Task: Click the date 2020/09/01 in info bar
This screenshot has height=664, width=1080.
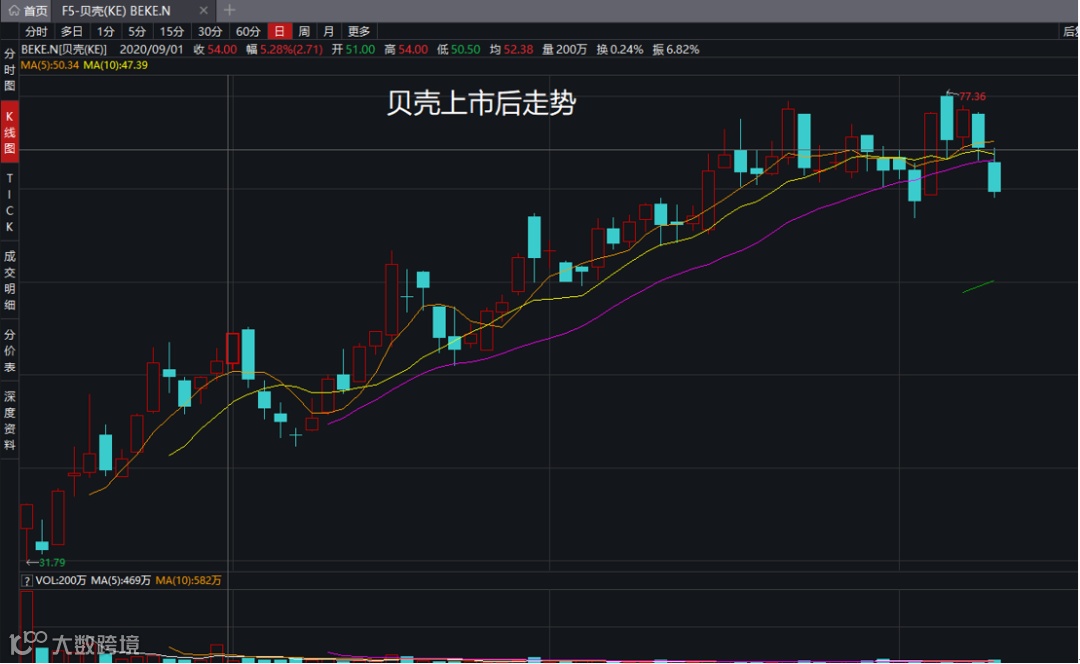Action: coord(152,50)
